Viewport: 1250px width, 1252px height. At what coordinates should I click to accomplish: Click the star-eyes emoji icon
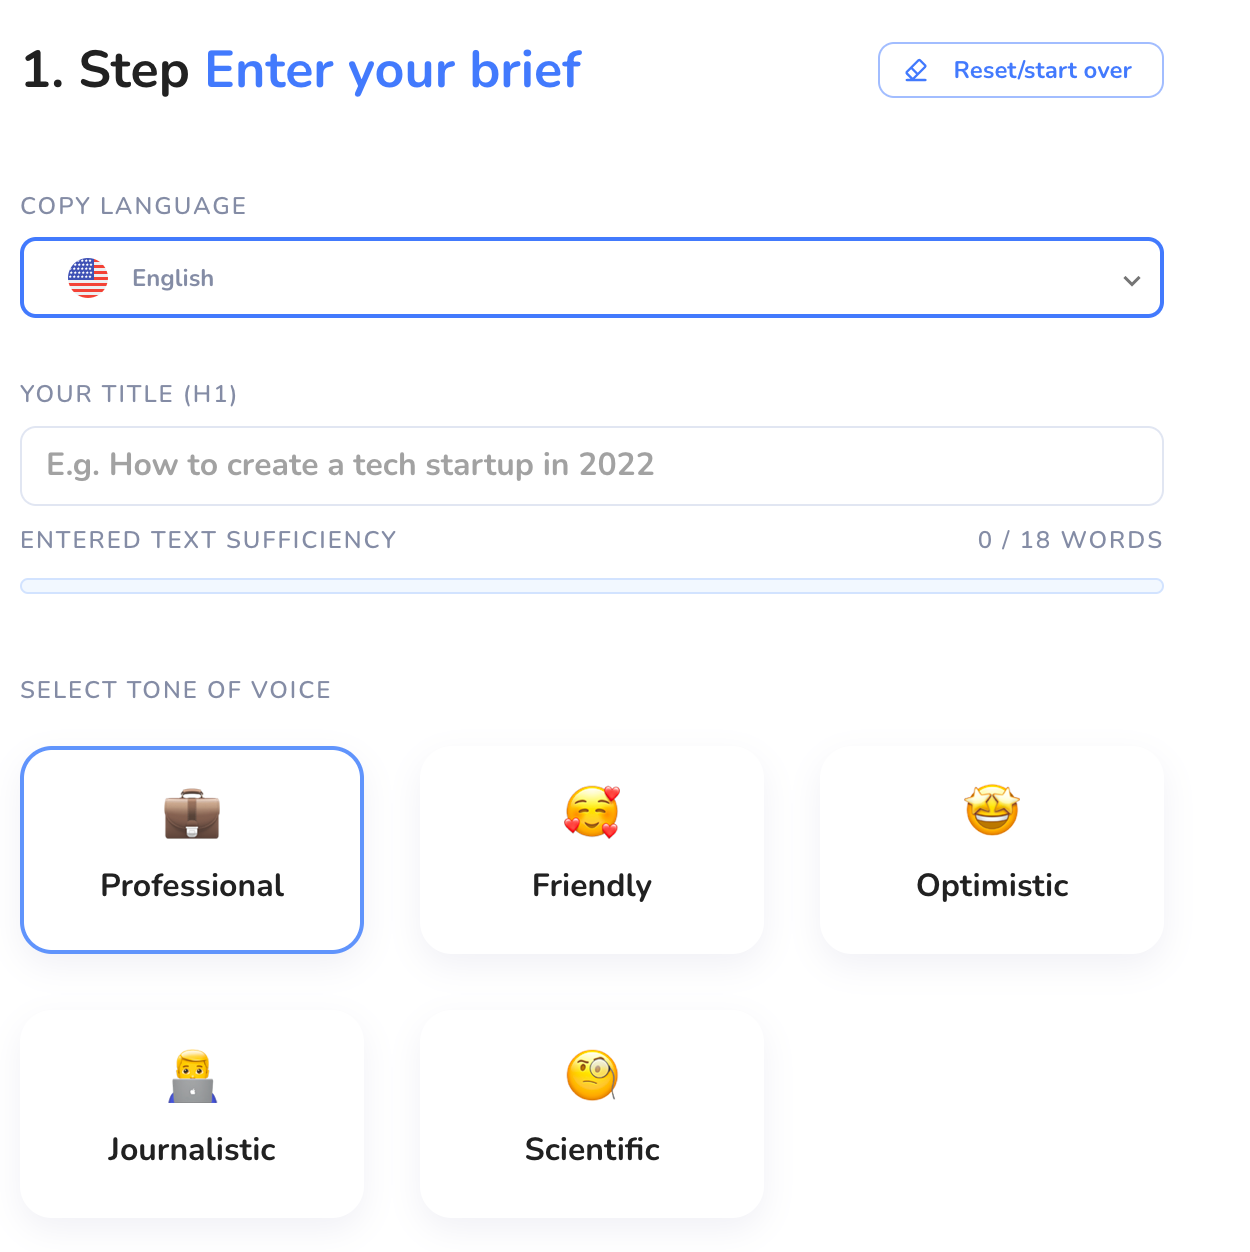[992, 810]
